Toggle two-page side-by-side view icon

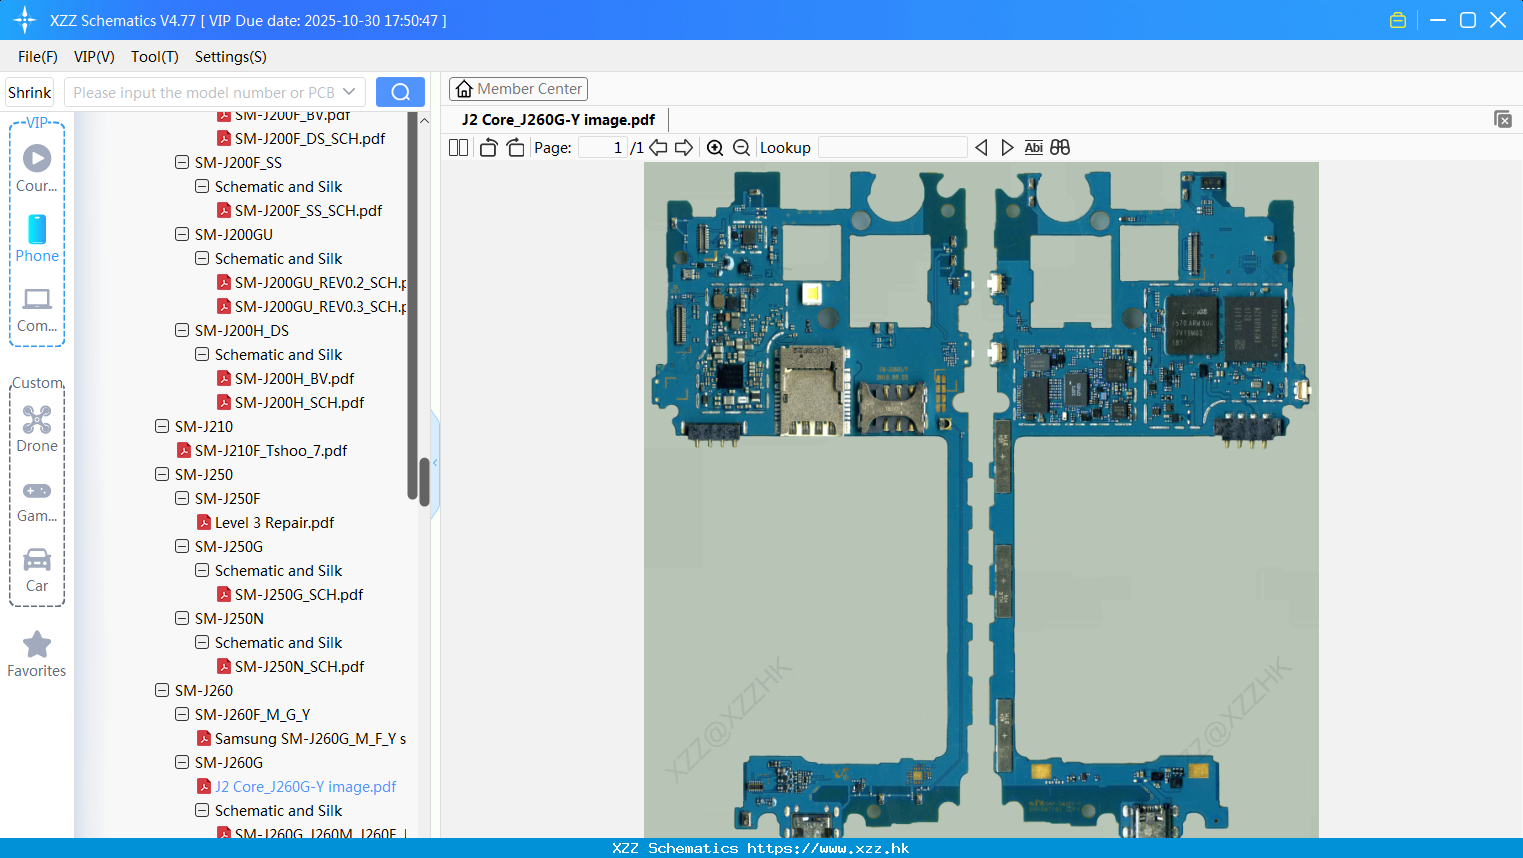(458, 147)
